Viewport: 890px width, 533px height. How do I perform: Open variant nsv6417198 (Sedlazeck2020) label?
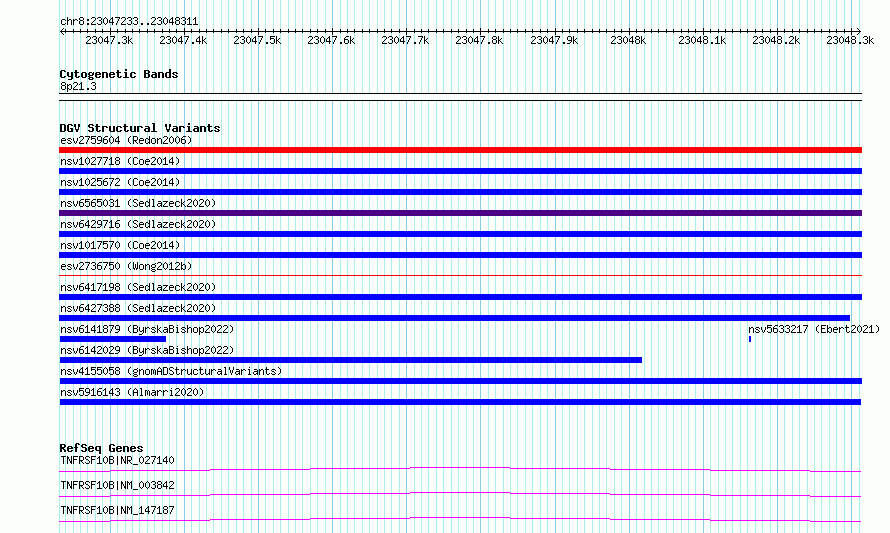138,287
